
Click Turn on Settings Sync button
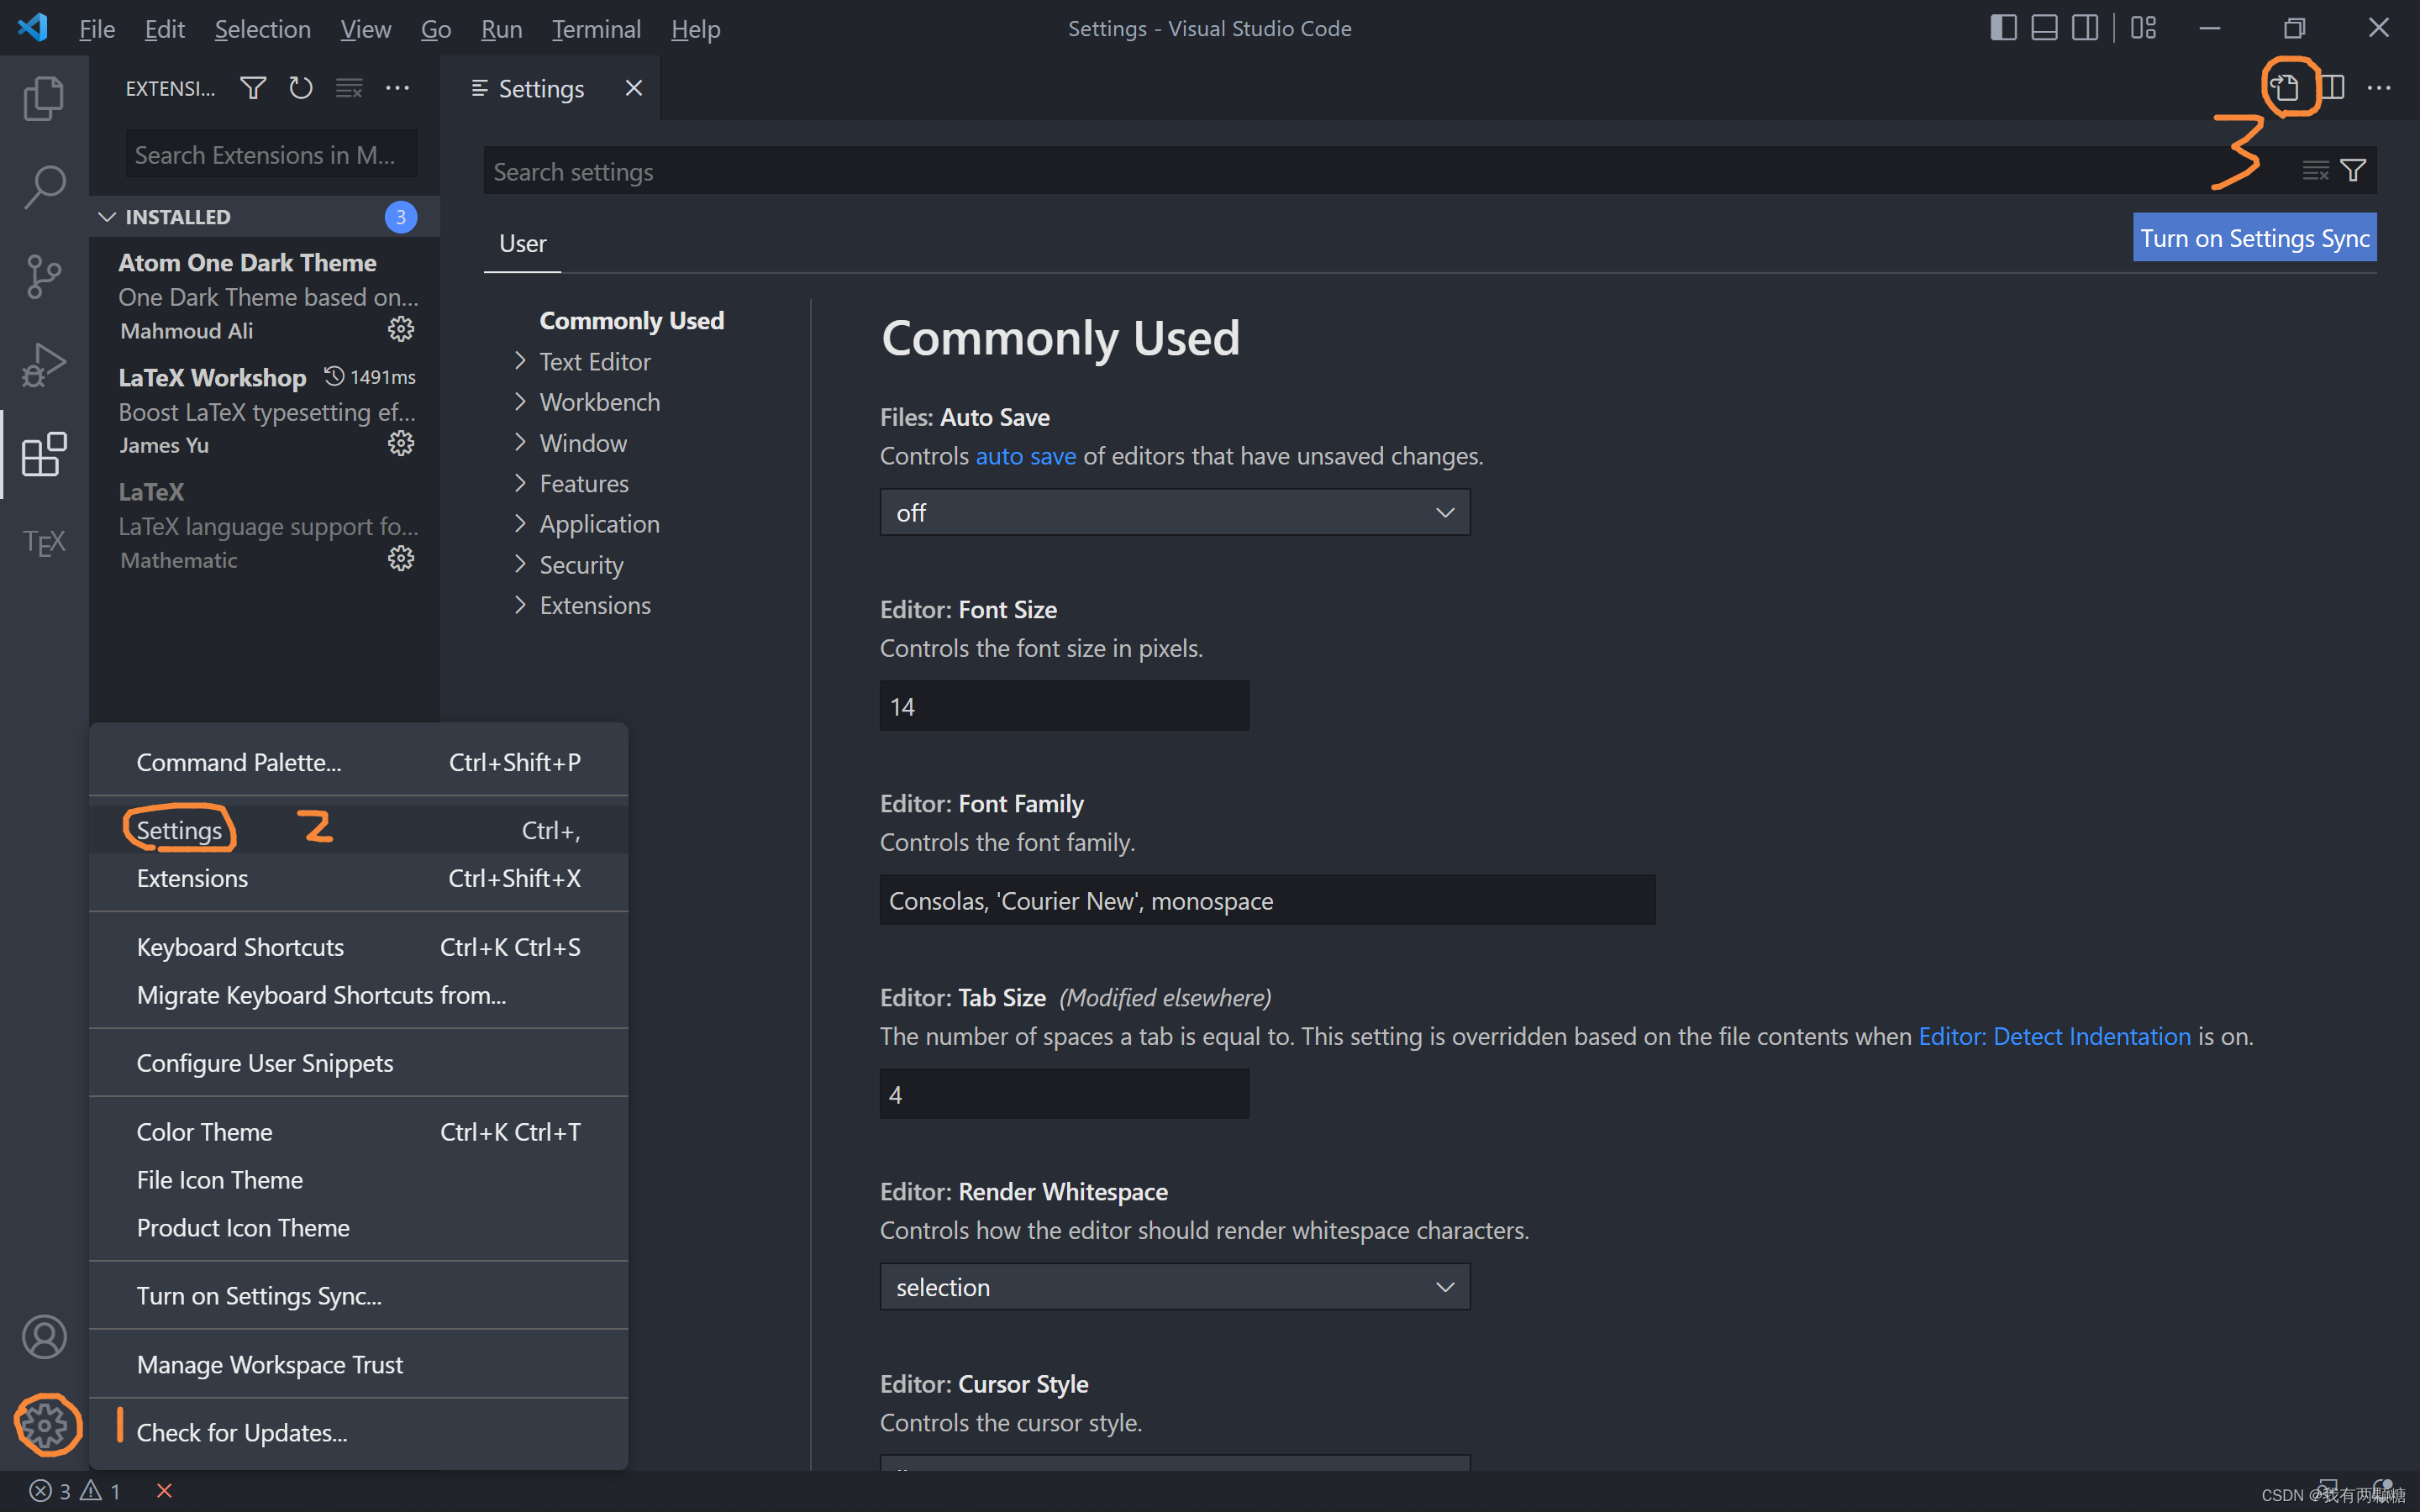2254,238
